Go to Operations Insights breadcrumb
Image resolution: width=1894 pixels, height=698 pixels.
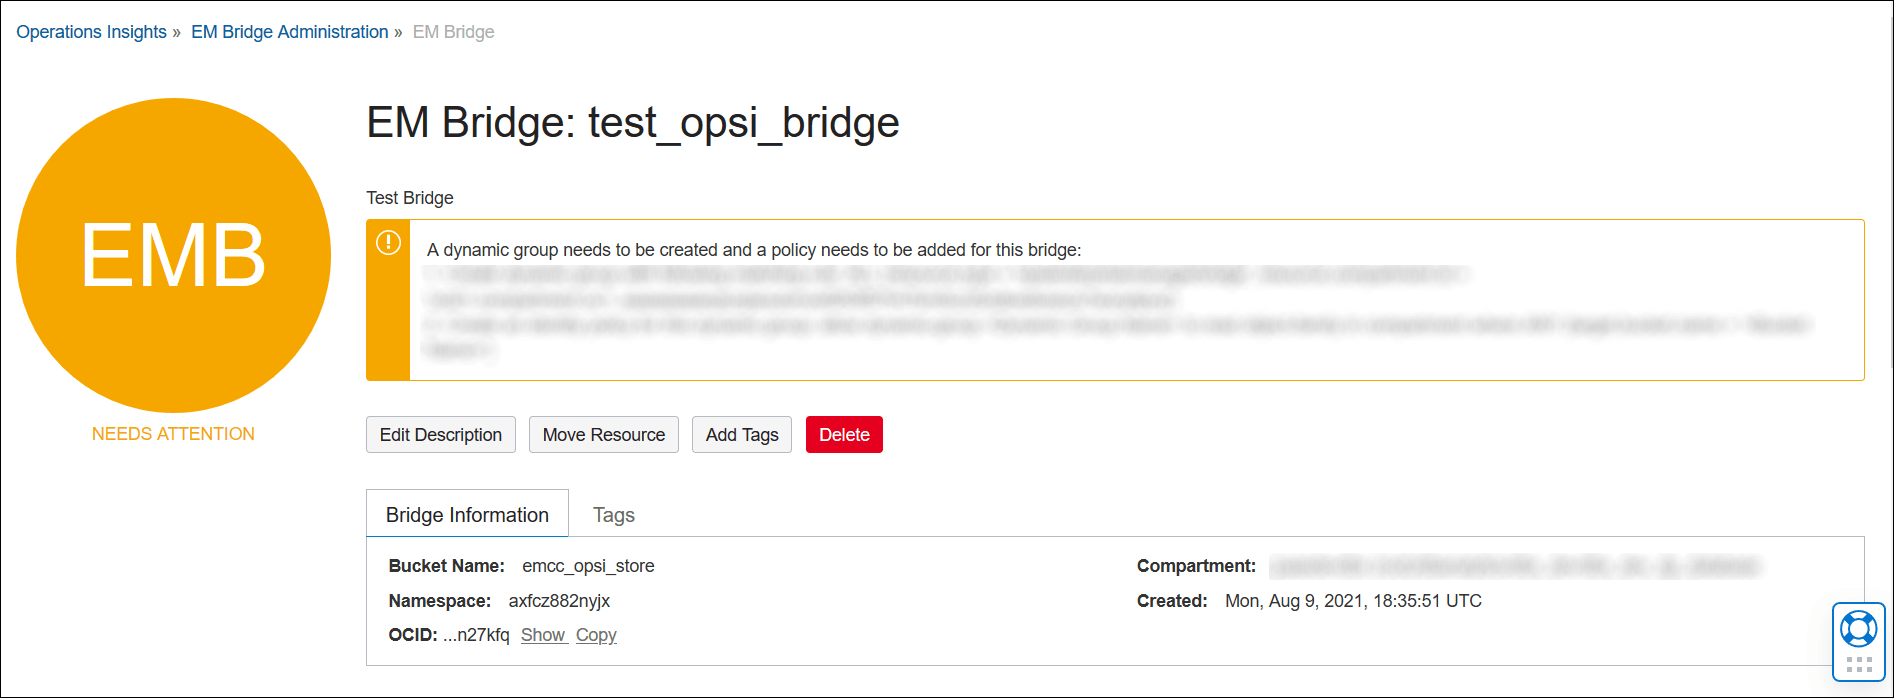pyautogui.click(x=91, y=32)
